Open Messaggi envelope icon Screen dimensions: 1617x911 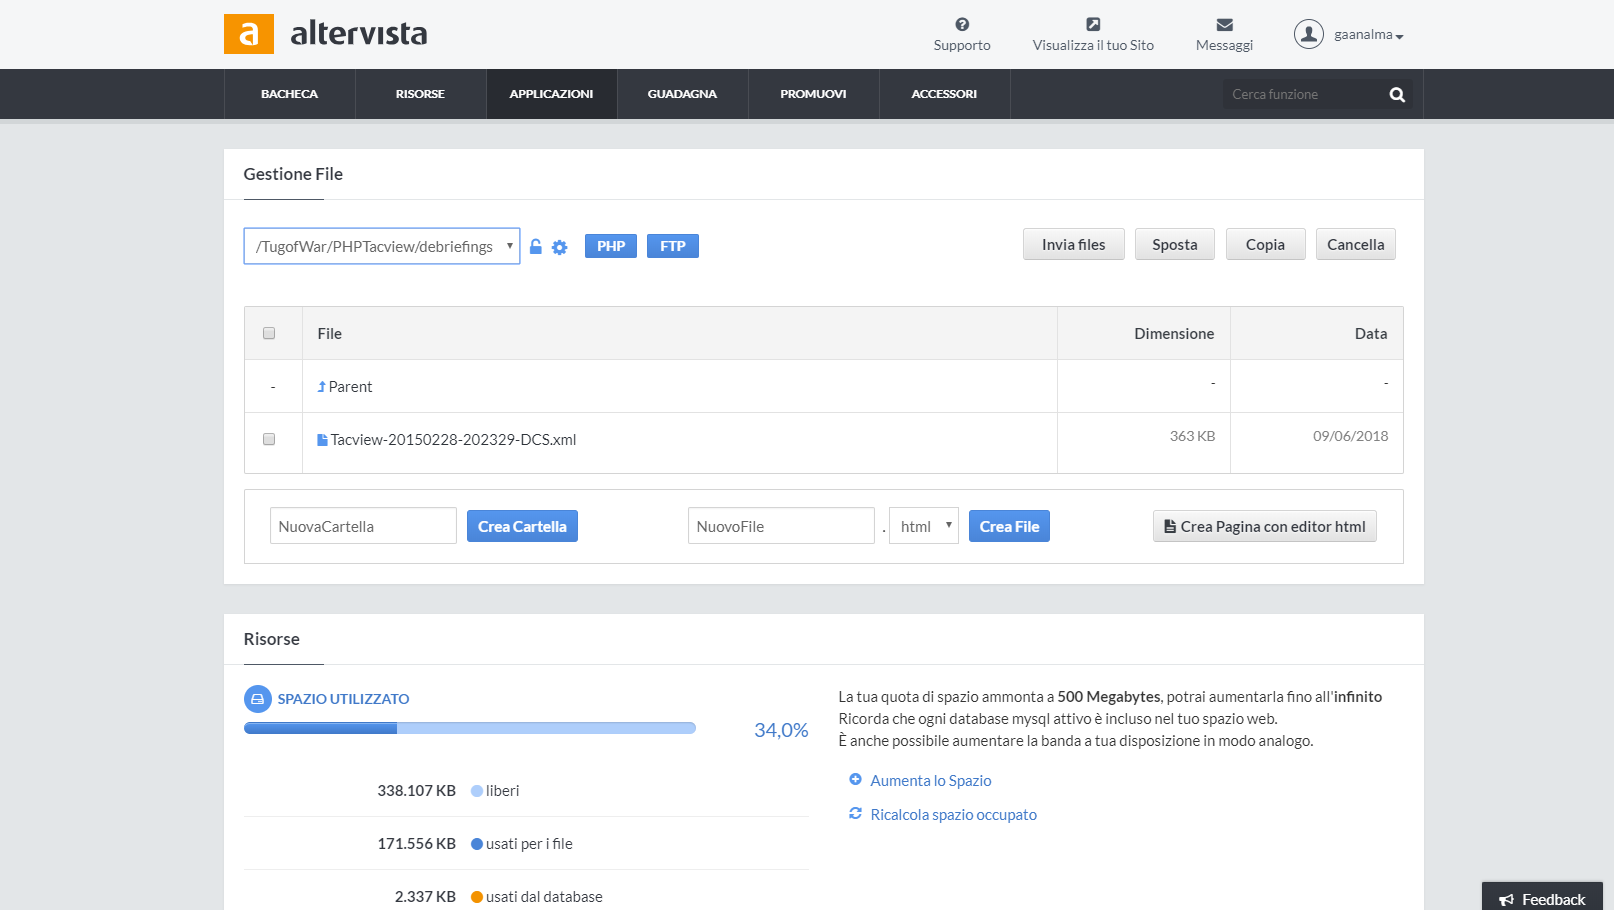tap(1225, 24)
